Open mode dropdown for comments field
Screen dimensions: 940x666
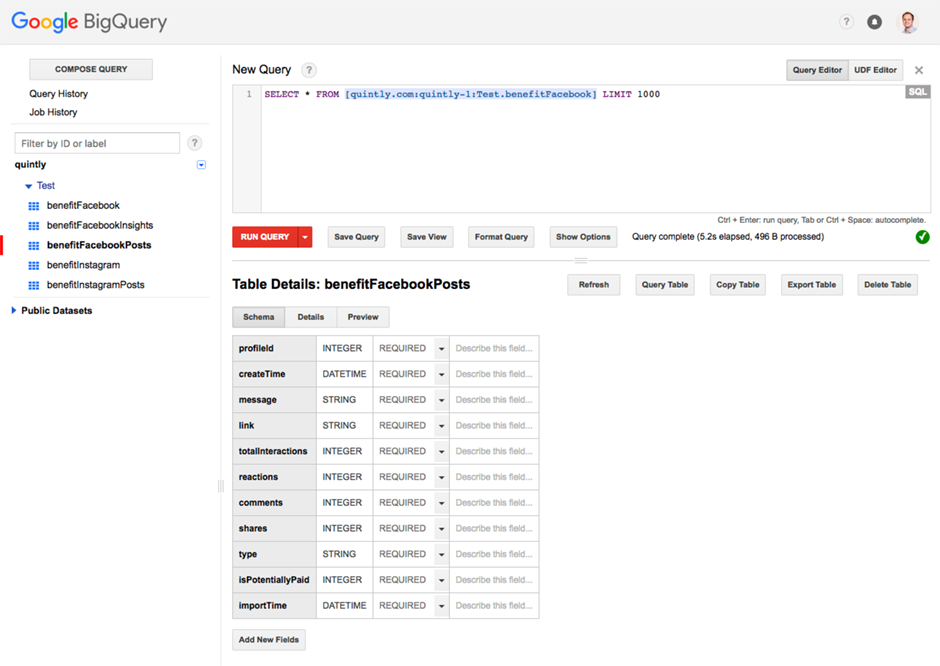tap(441, 503)
